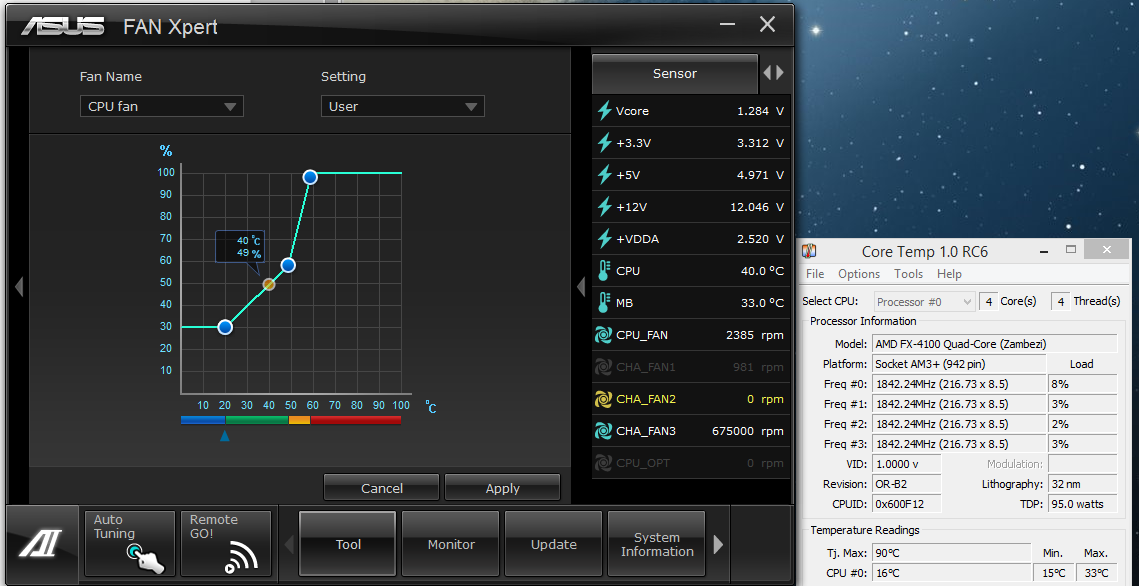Image resolution: width=1139 pixels, height=586 pixels.
Task: Click the CHA_FAN3 675000 rpm reading
Action: point(747,431)
